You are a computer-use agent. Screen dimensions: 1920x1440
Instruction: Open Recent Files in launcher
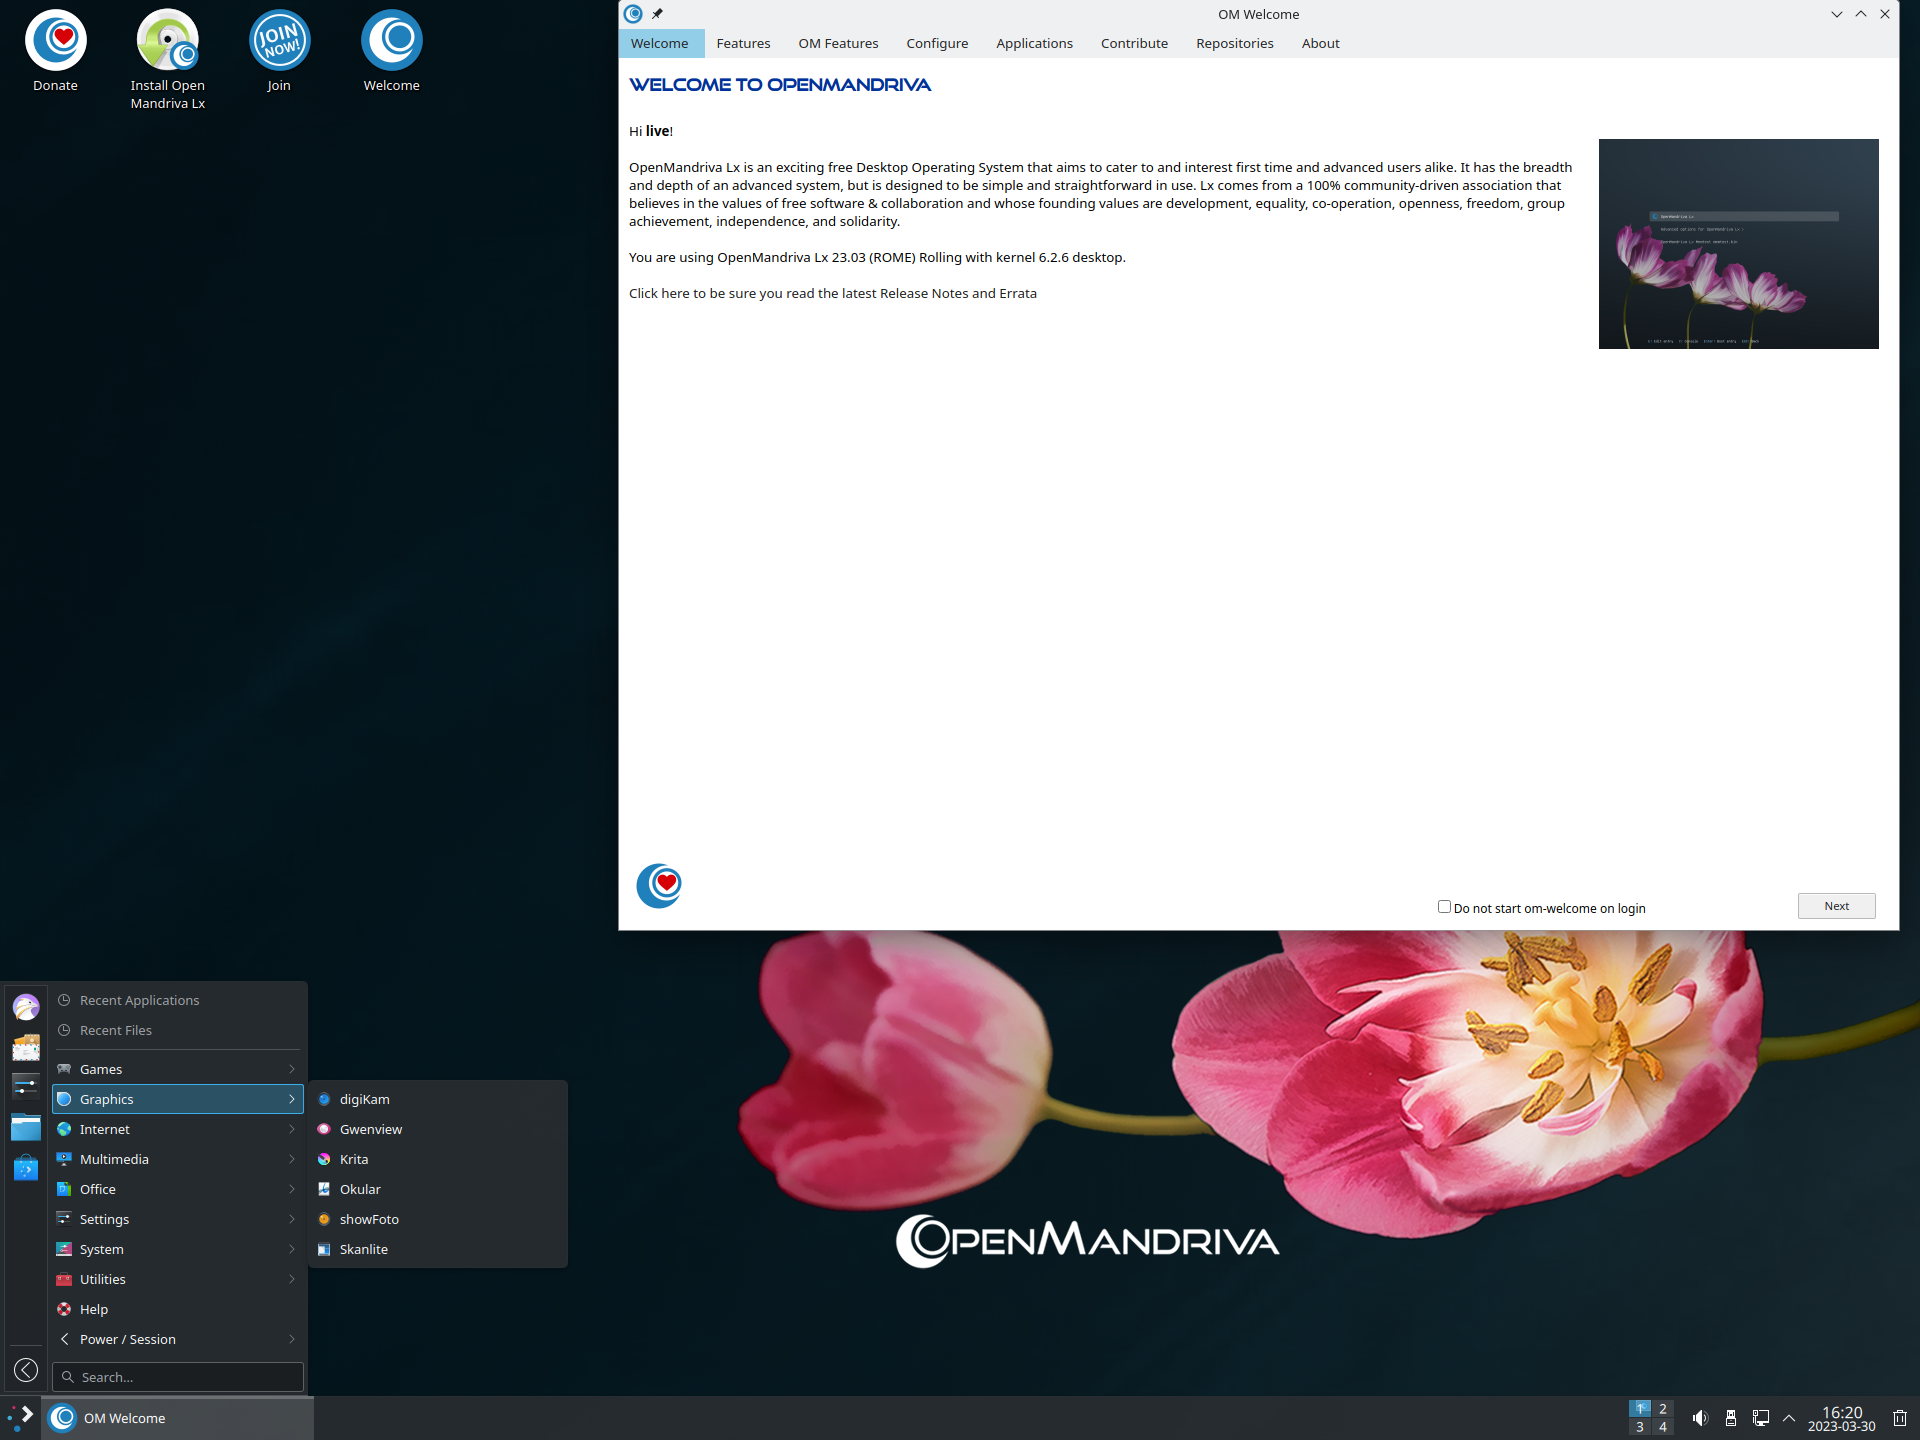click(x=178, y=1030)
